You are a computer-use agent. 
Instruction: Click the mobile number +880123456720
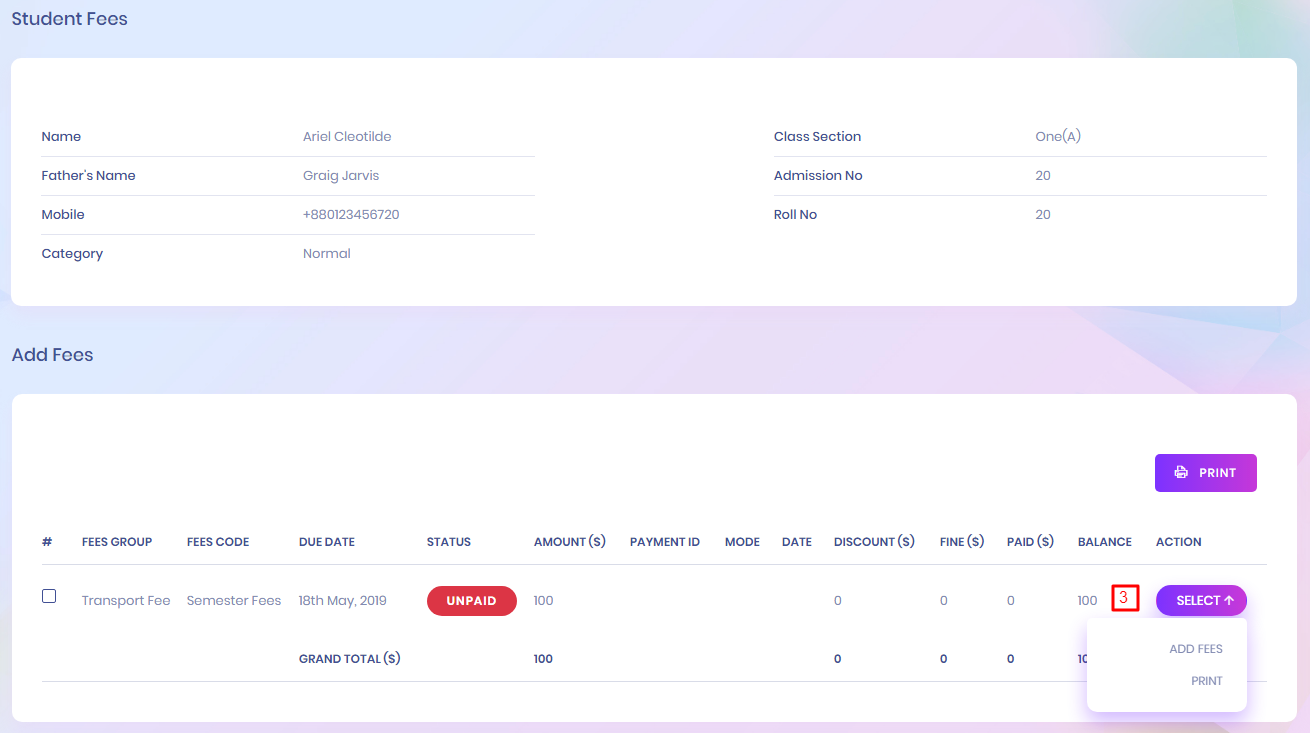tap(351, 215)
